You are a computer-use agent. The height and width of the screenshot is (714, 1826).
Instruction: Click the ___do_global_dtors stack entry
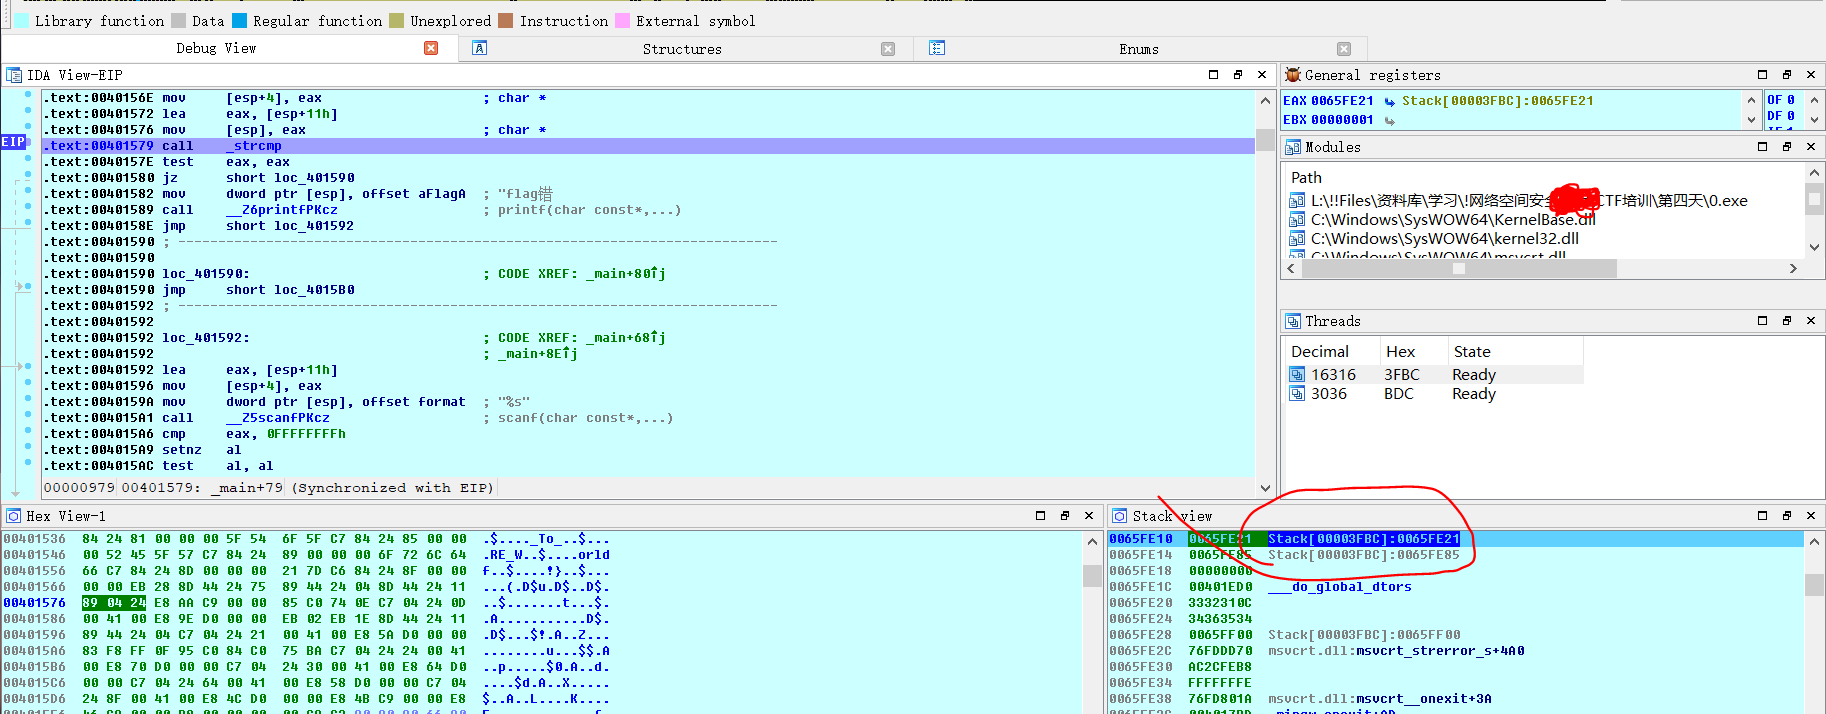click(x=1340, y=587)
